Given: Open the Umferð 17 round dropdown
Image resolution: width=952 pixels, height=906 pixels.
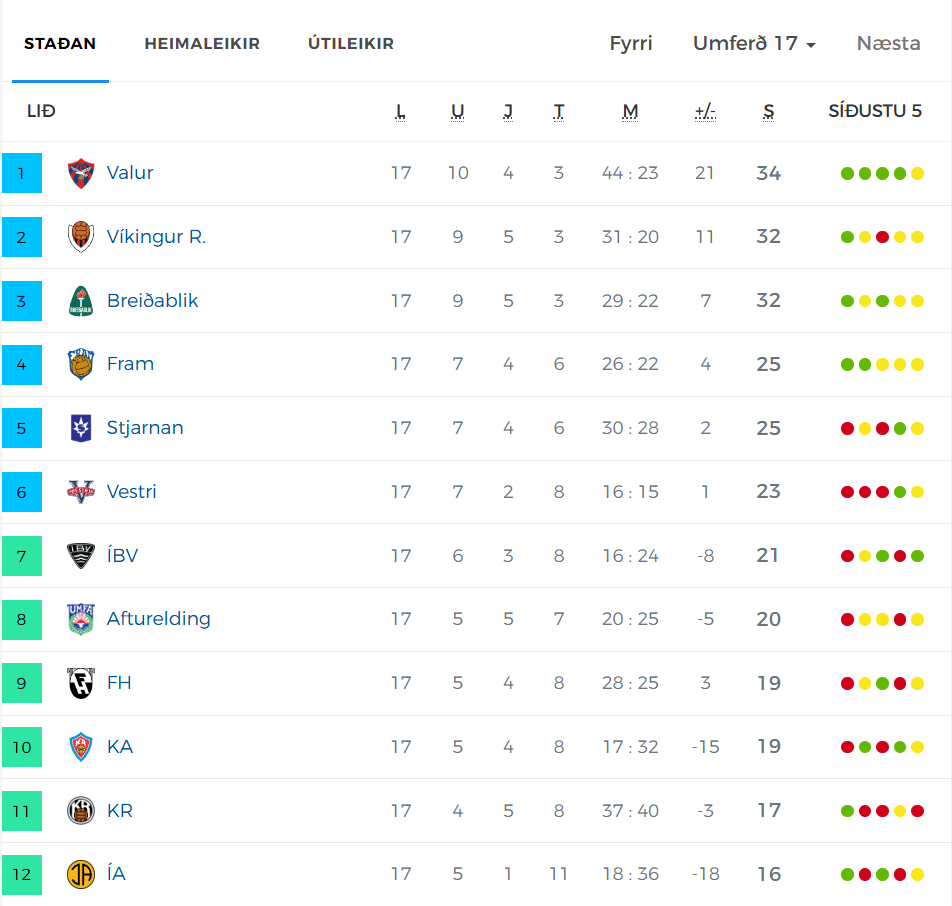Looking at the screenshot, I should 754,43.
